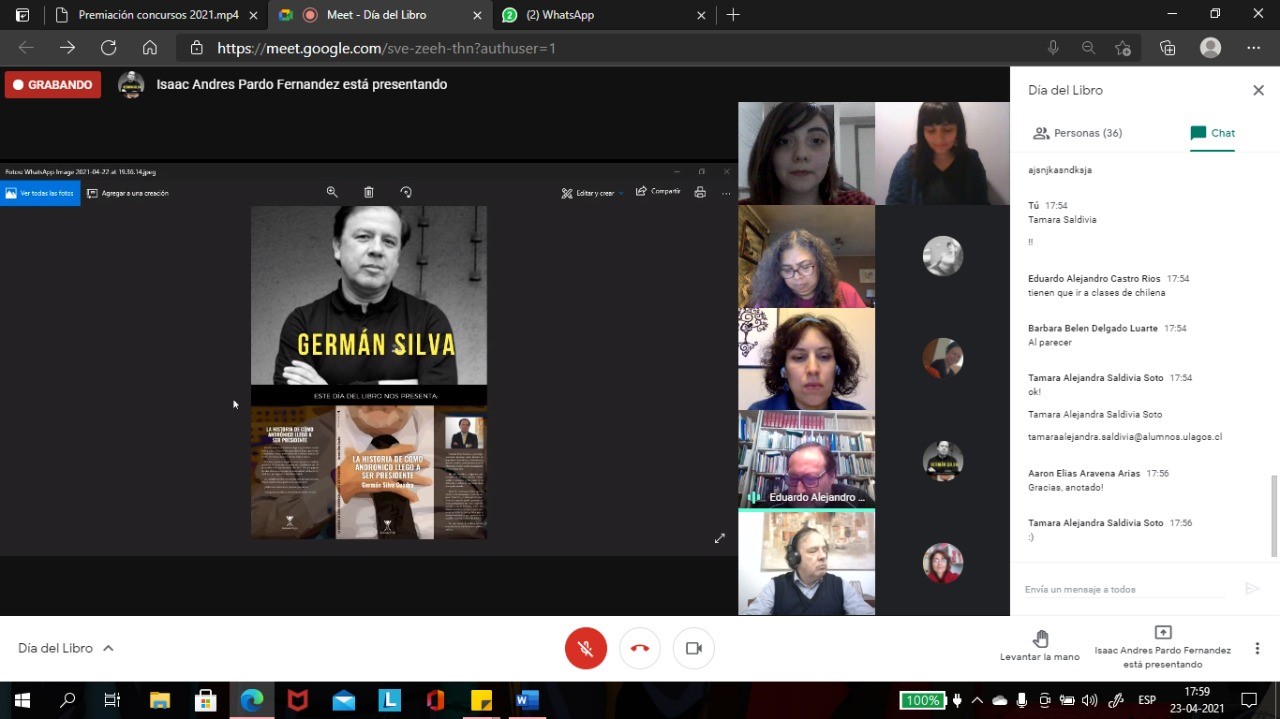Open Edge profile avatar
1280x719 pixels.
(x=1210, y=47)
